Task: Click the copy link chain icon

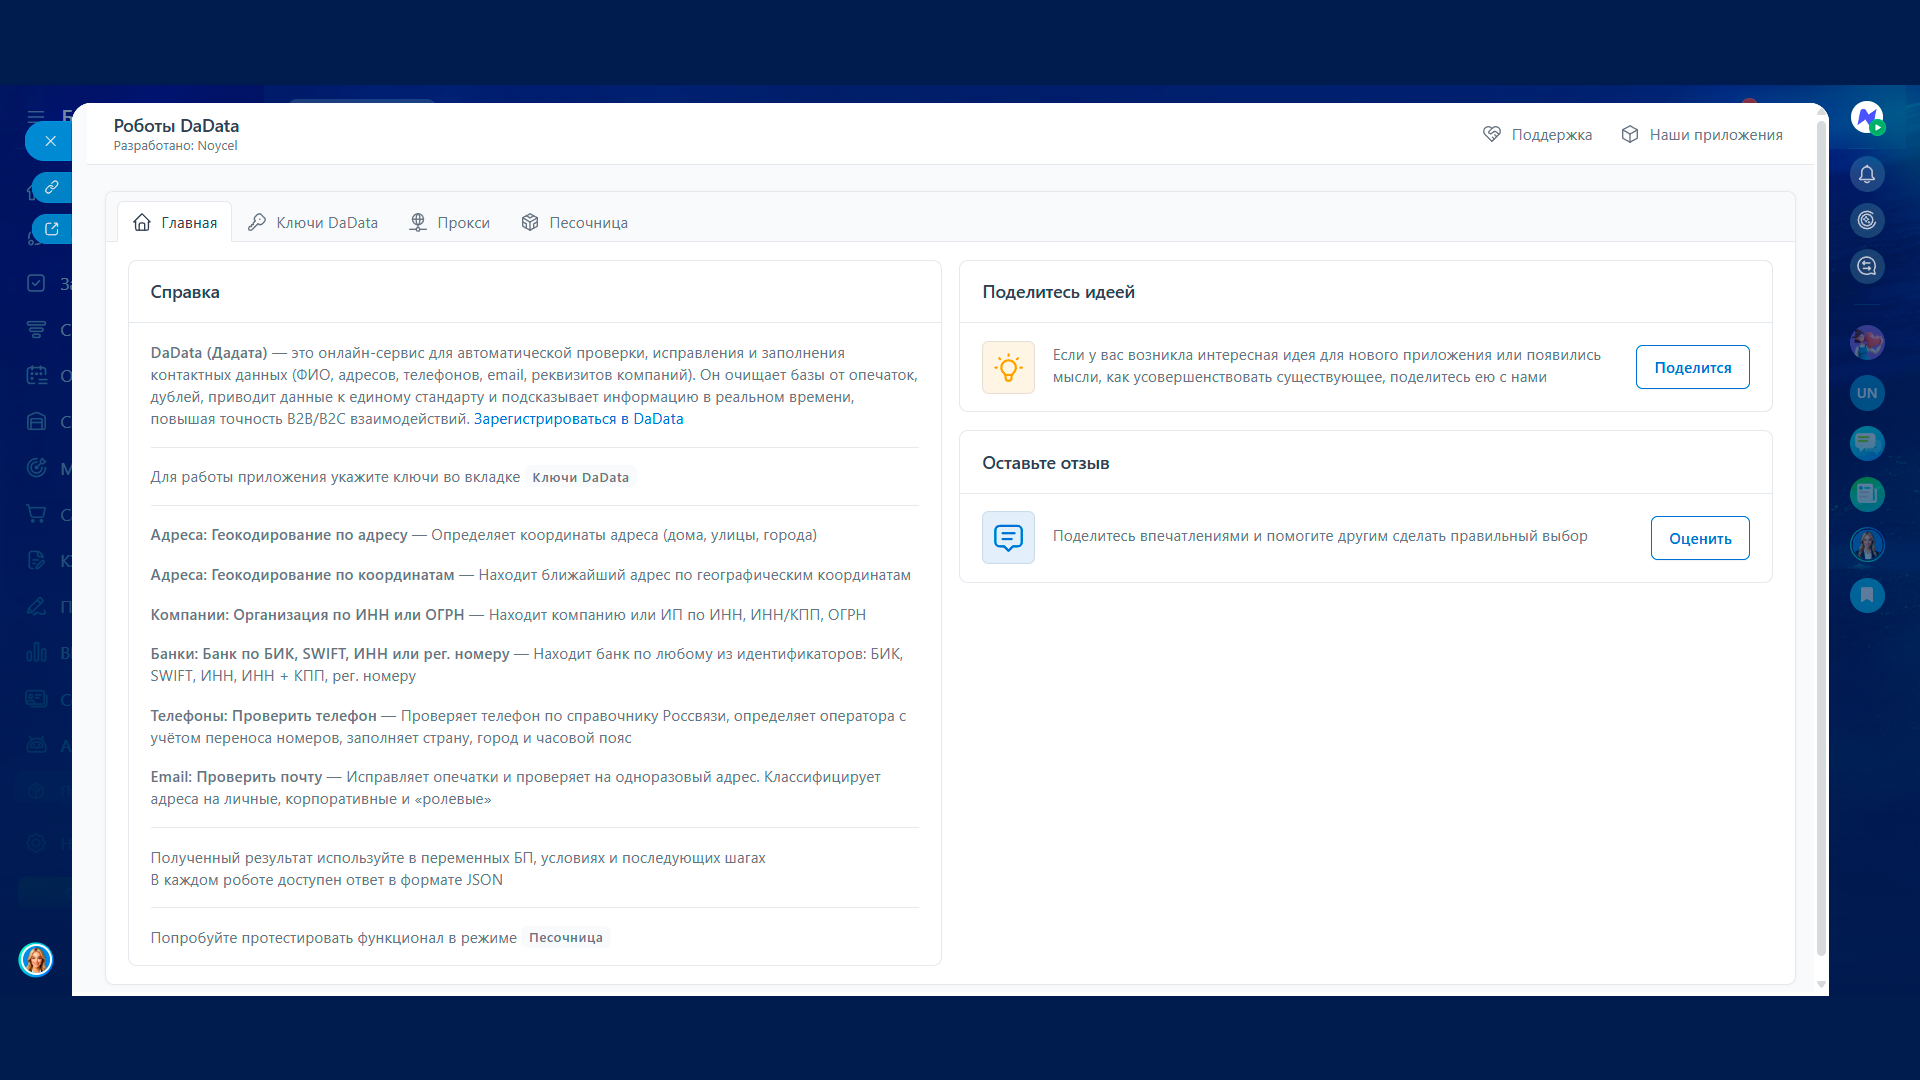Action: tap(52, 187)
